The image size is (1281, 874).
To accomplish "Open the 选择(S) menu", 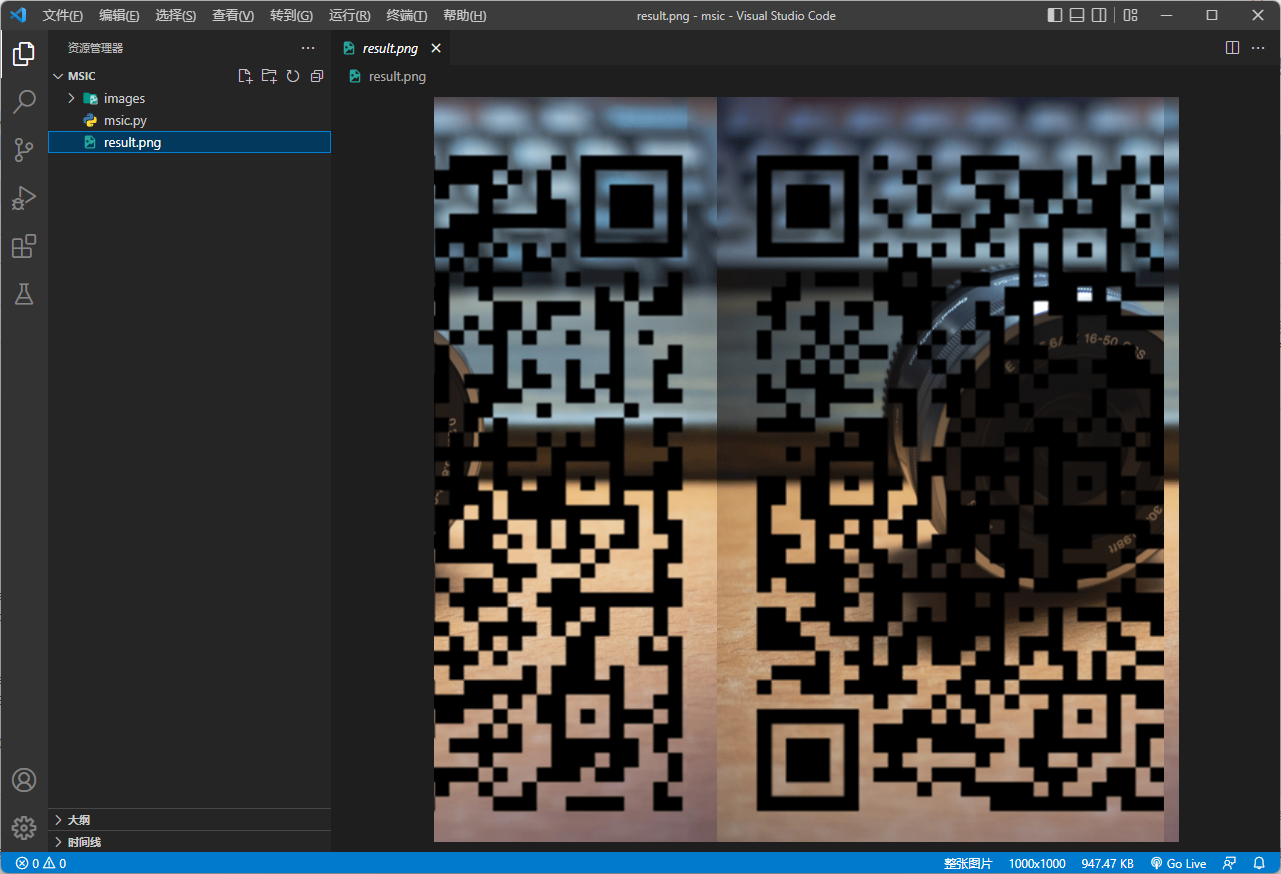I will coord(176,15).
